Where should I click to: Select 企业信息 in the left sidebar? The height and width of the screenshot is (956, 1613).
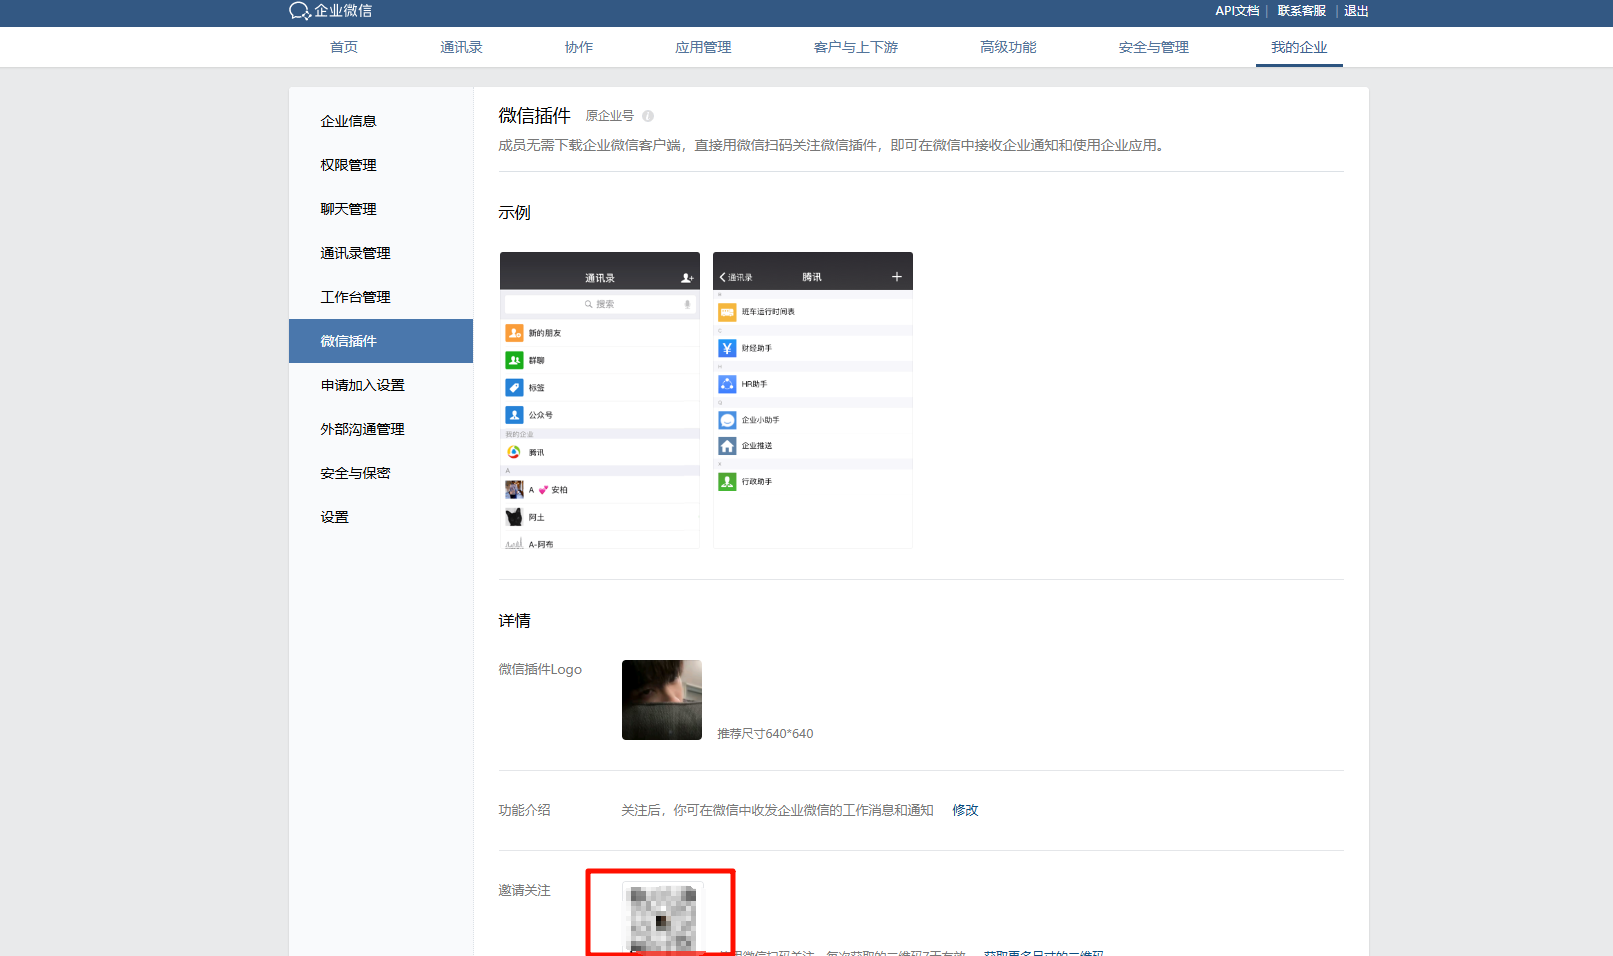[348, 121]
